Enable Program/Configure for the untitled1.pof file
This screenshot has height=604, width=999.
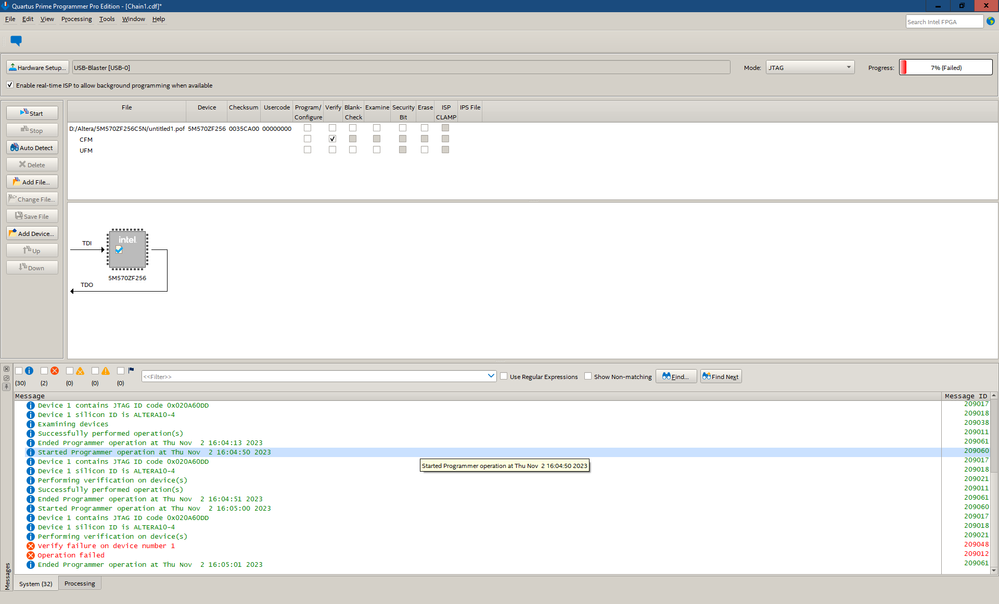307,128
